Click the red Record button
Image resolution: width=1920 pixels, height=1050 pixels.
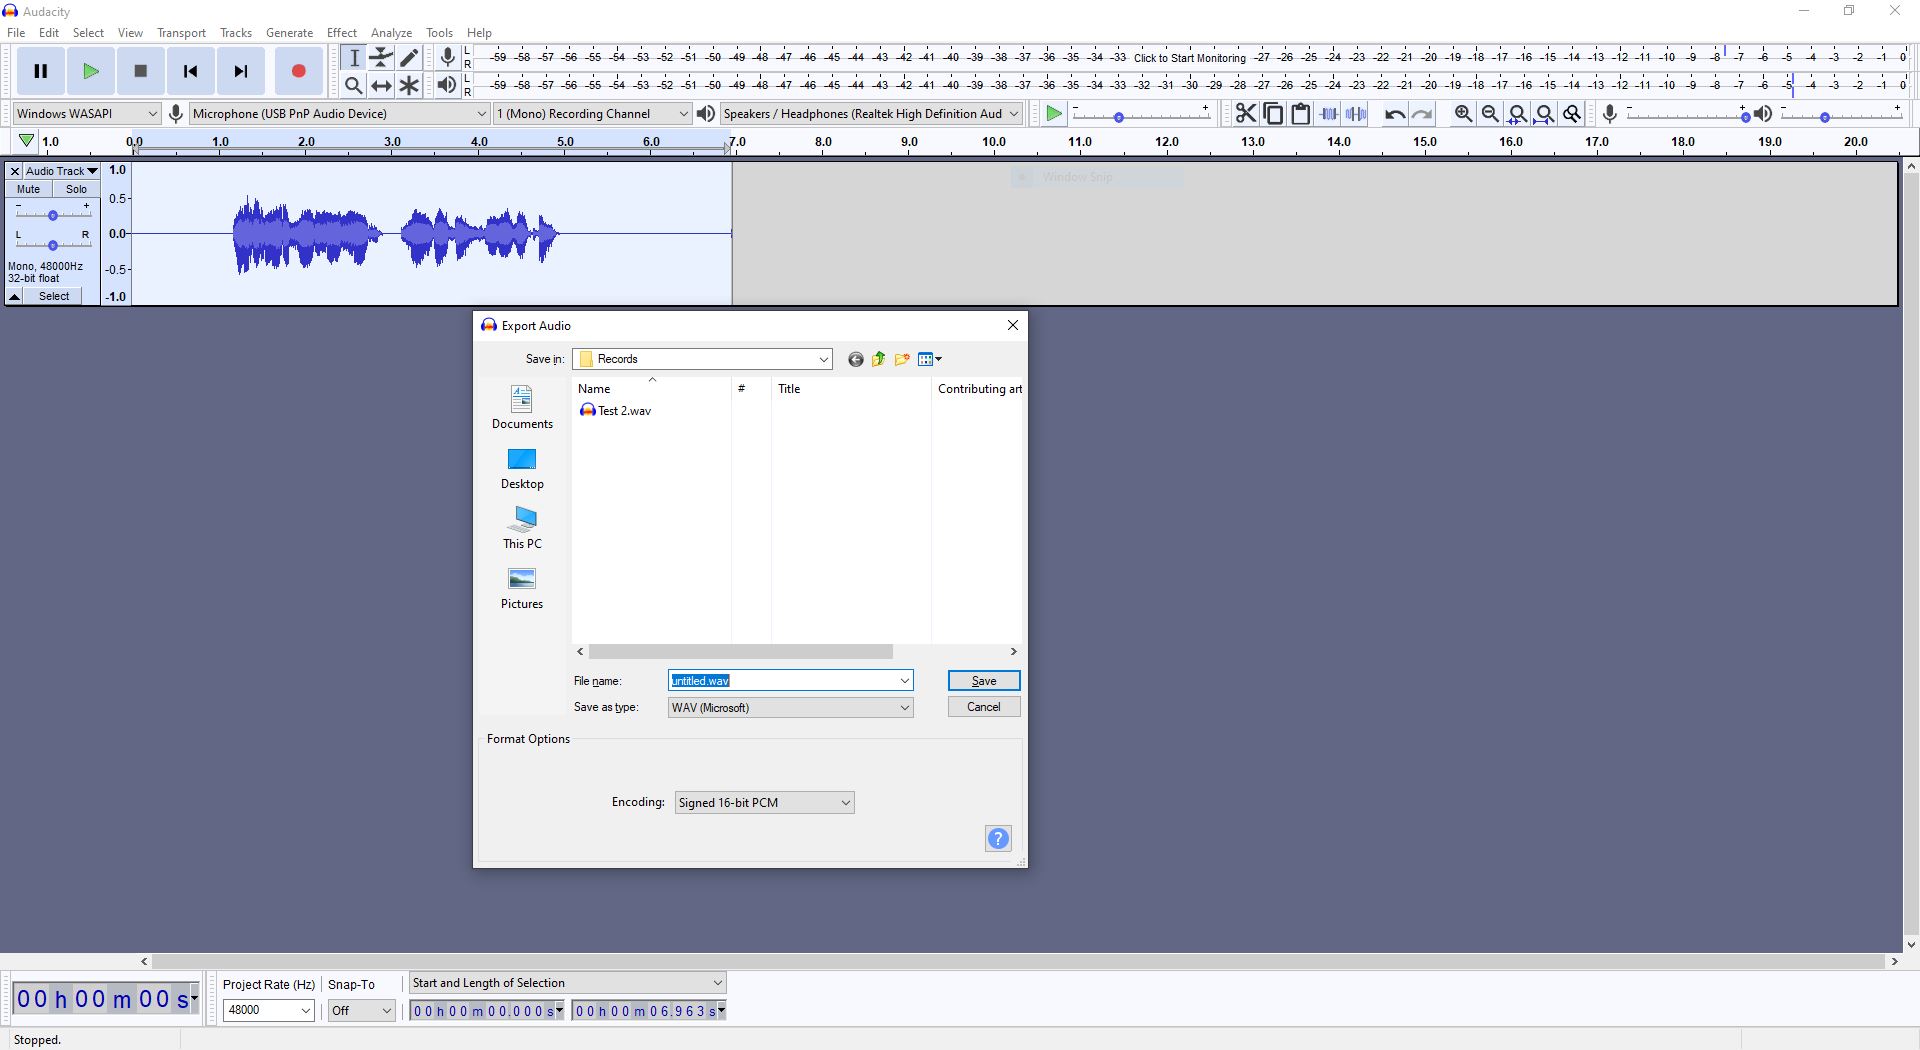(298, 71)
